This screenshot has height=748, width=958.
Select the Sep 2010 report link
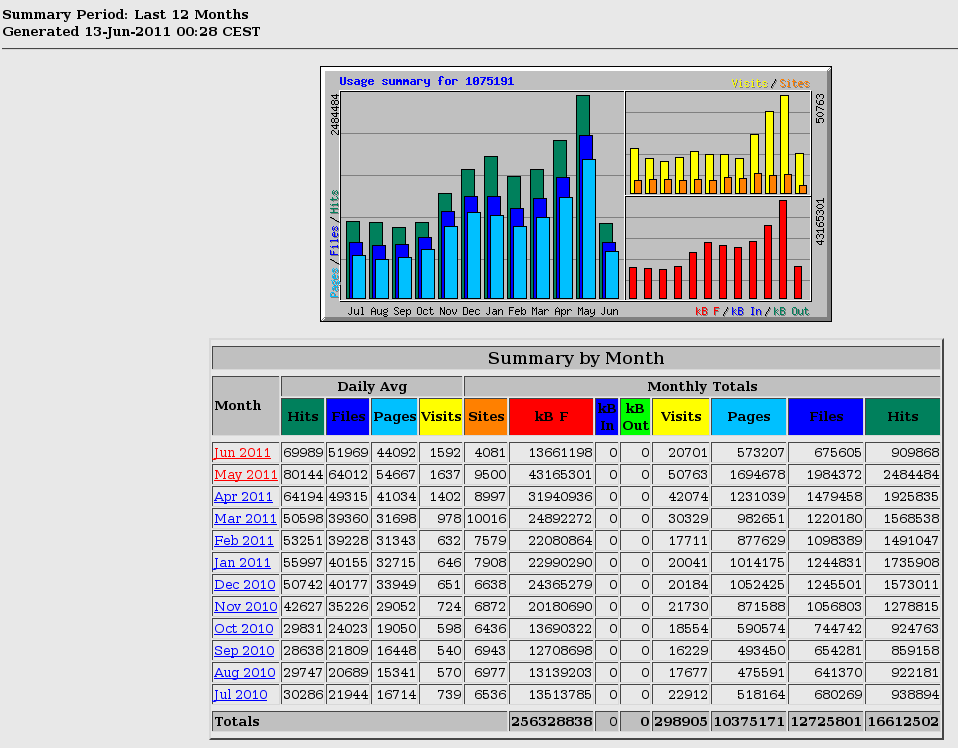pos(244,651)
